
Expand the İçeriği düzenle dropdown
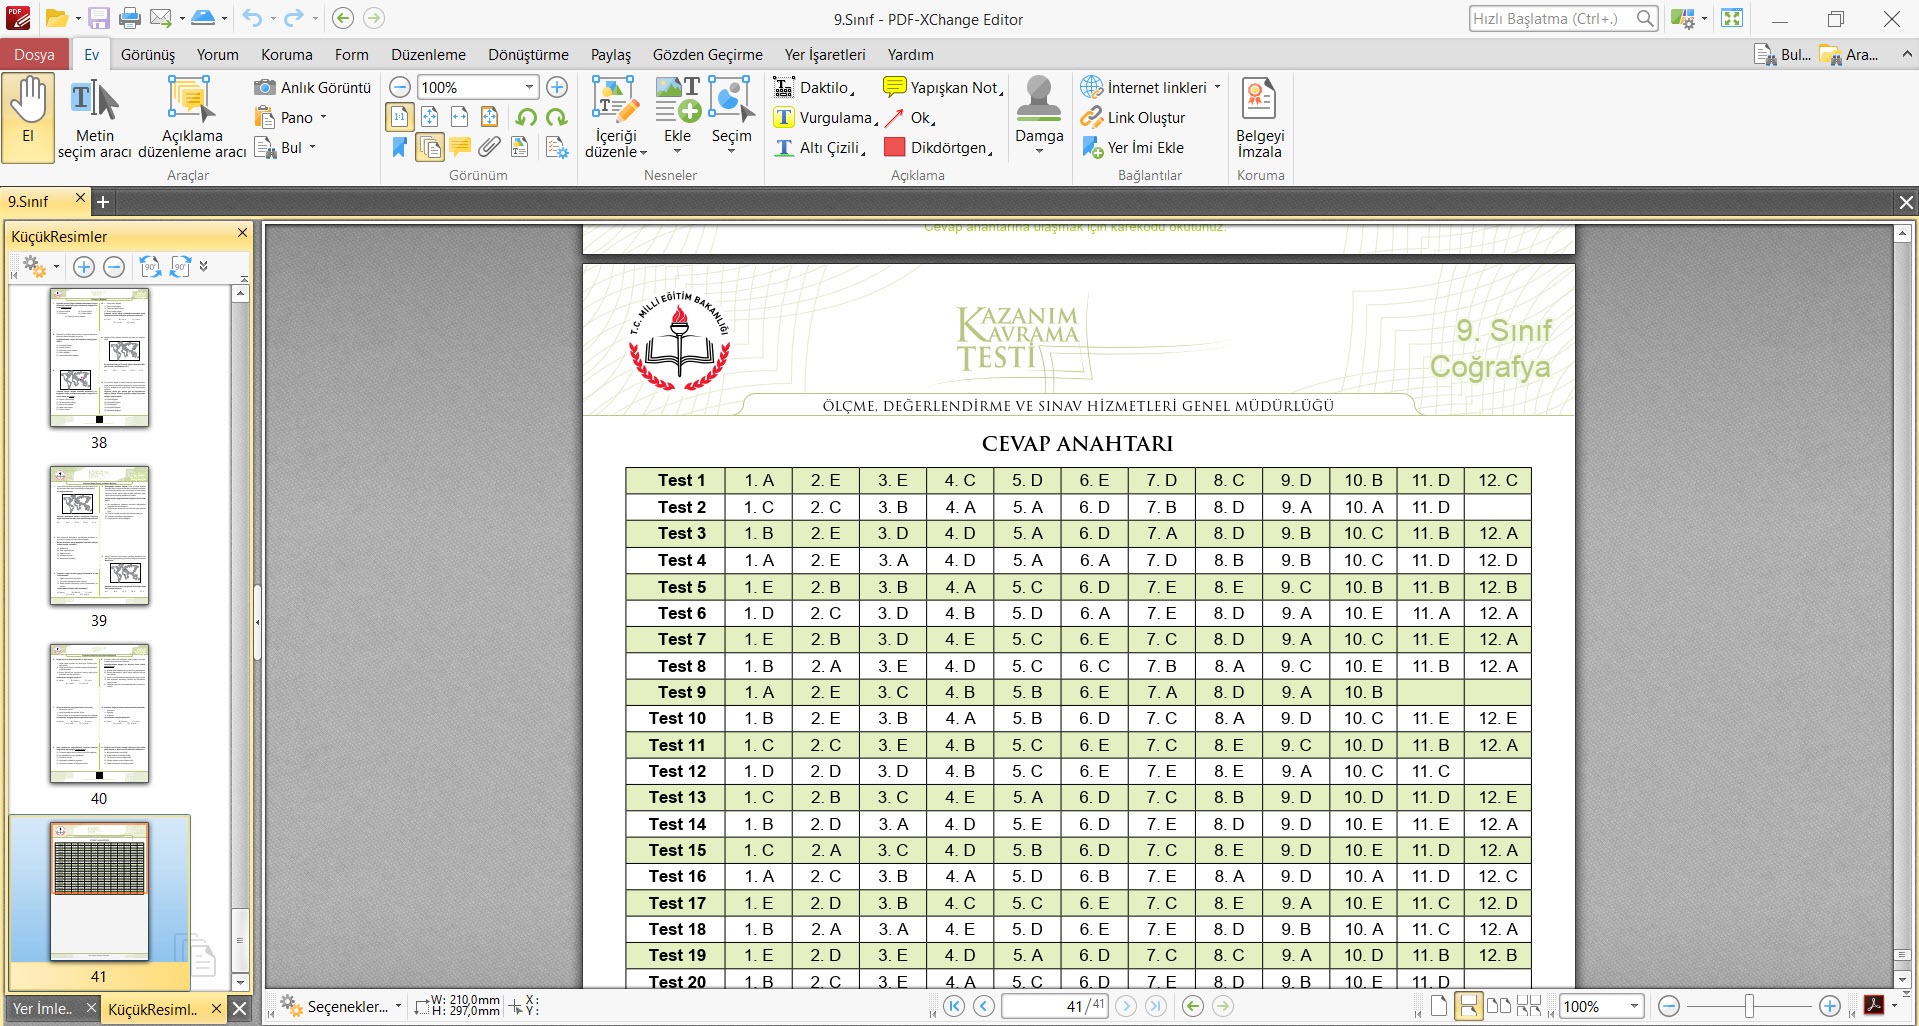click(616, 116)
